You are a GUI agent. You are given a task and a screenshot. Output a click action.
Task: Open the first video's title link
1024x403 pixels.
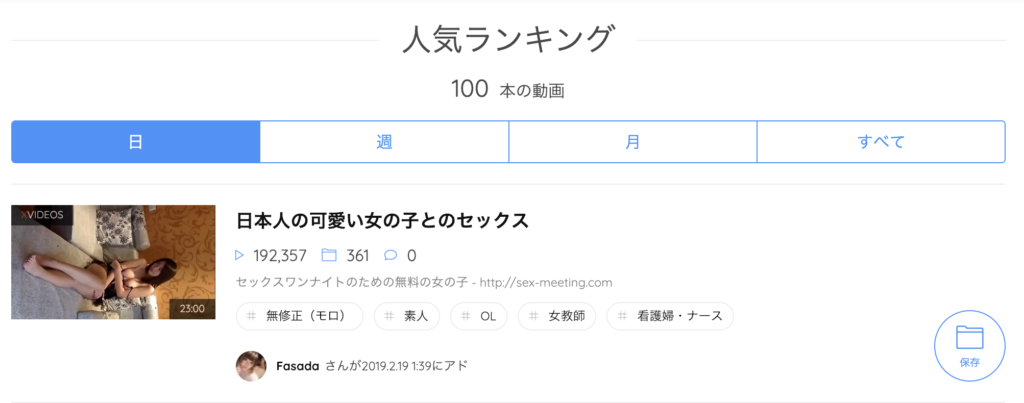[x=382, y=220]
